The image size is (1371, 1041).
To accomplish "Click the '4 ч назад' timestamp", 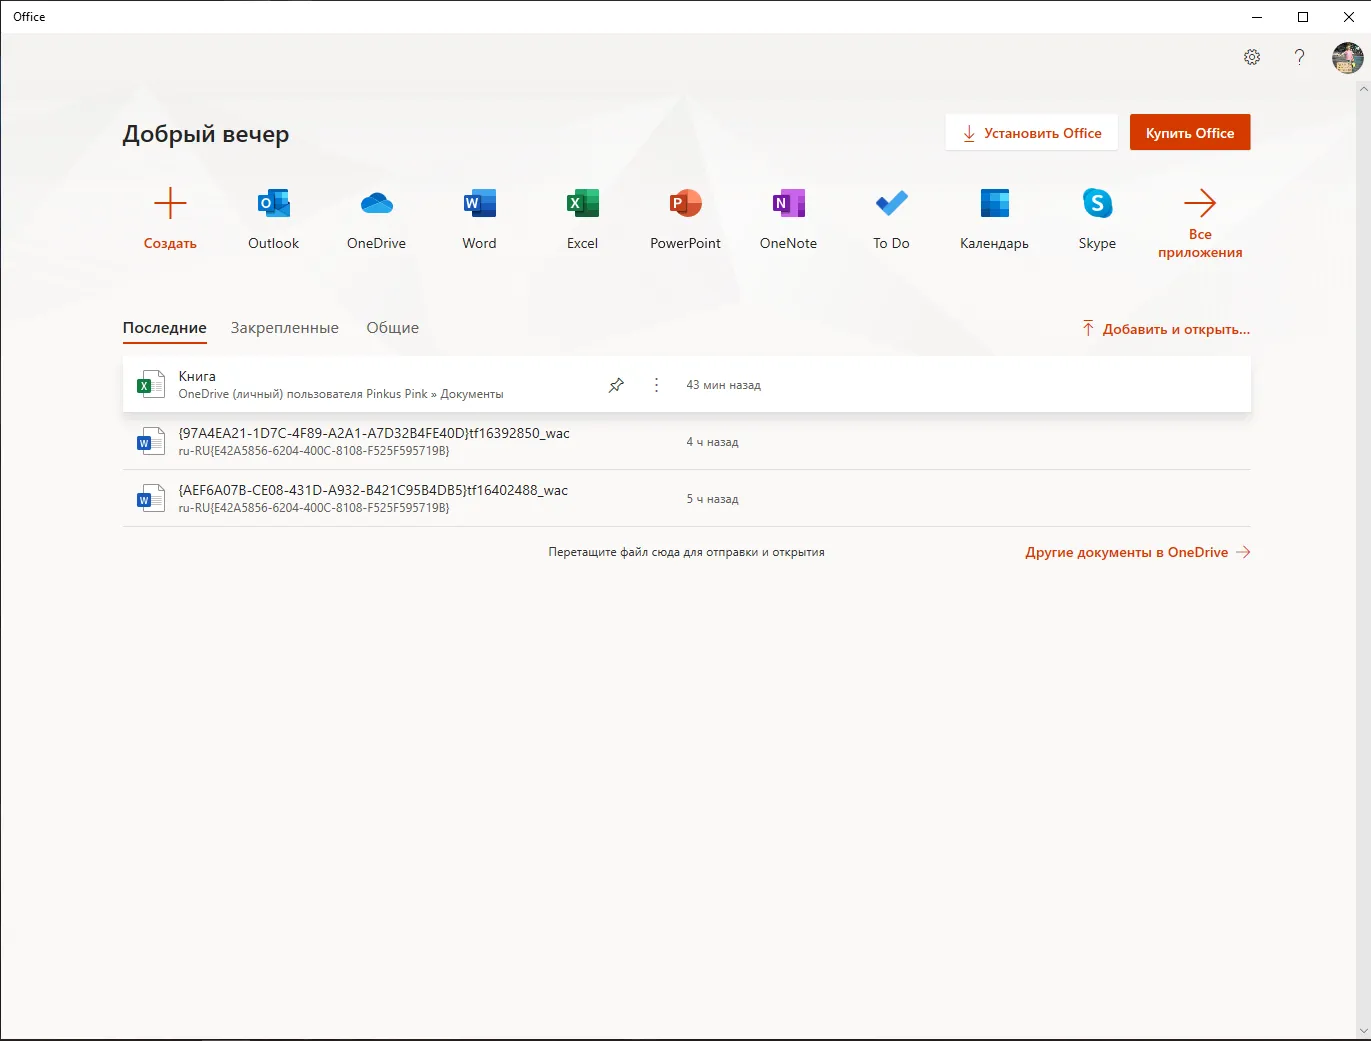I will (x=712, y=442).
